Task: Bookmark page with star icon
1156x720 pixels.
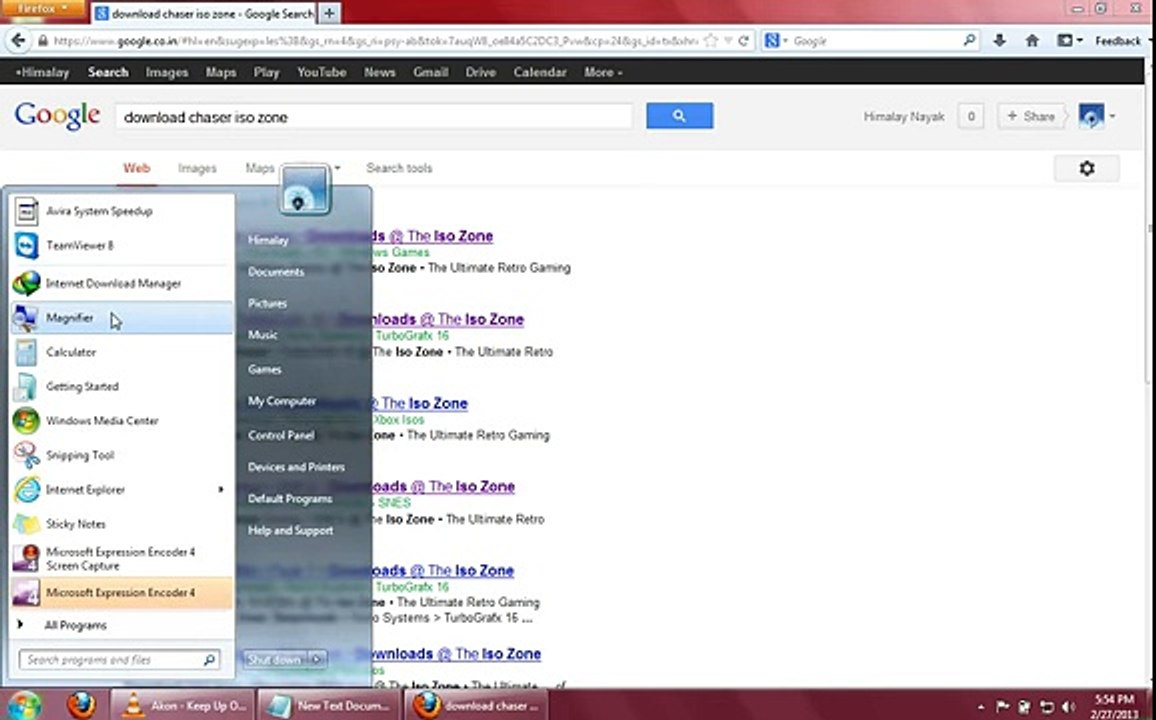Action: [711, 41]
